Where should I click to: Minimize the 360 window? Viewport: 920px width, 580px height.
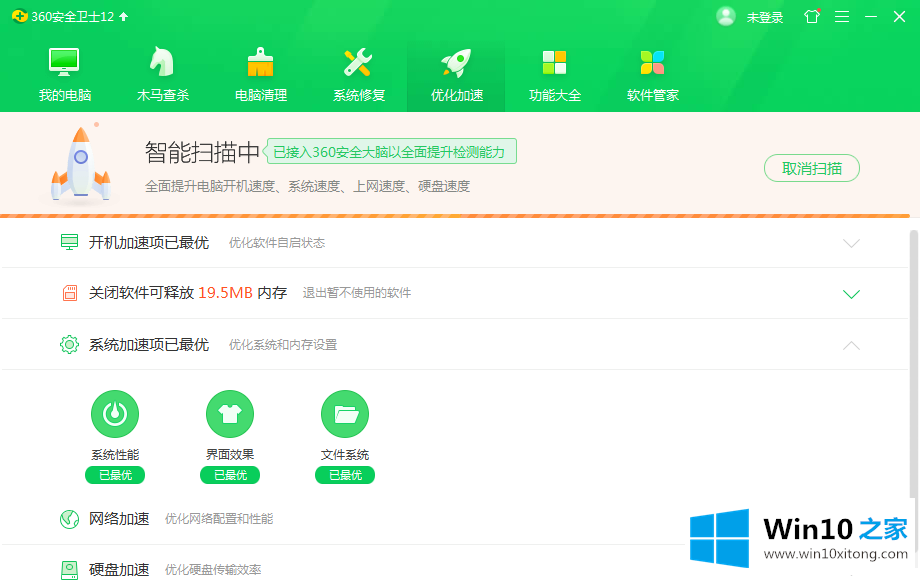(871, 16)
